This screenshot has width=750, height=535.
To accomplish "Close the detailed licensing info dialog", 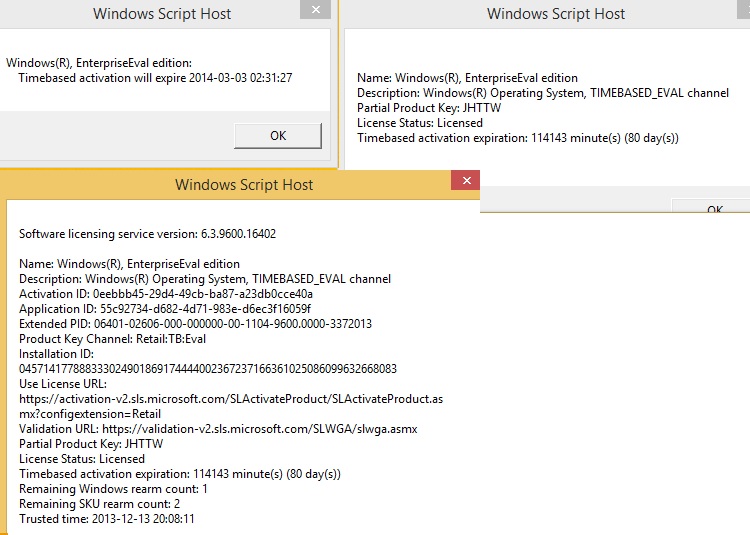I will pos(465,181).
